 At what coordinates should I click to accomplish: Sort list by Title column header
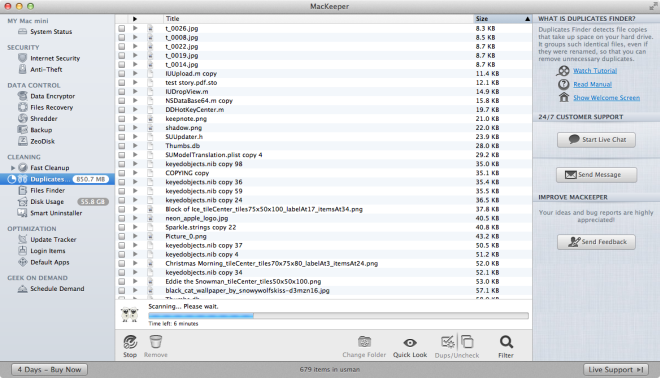pyautogui.click(x=318, y=19)
